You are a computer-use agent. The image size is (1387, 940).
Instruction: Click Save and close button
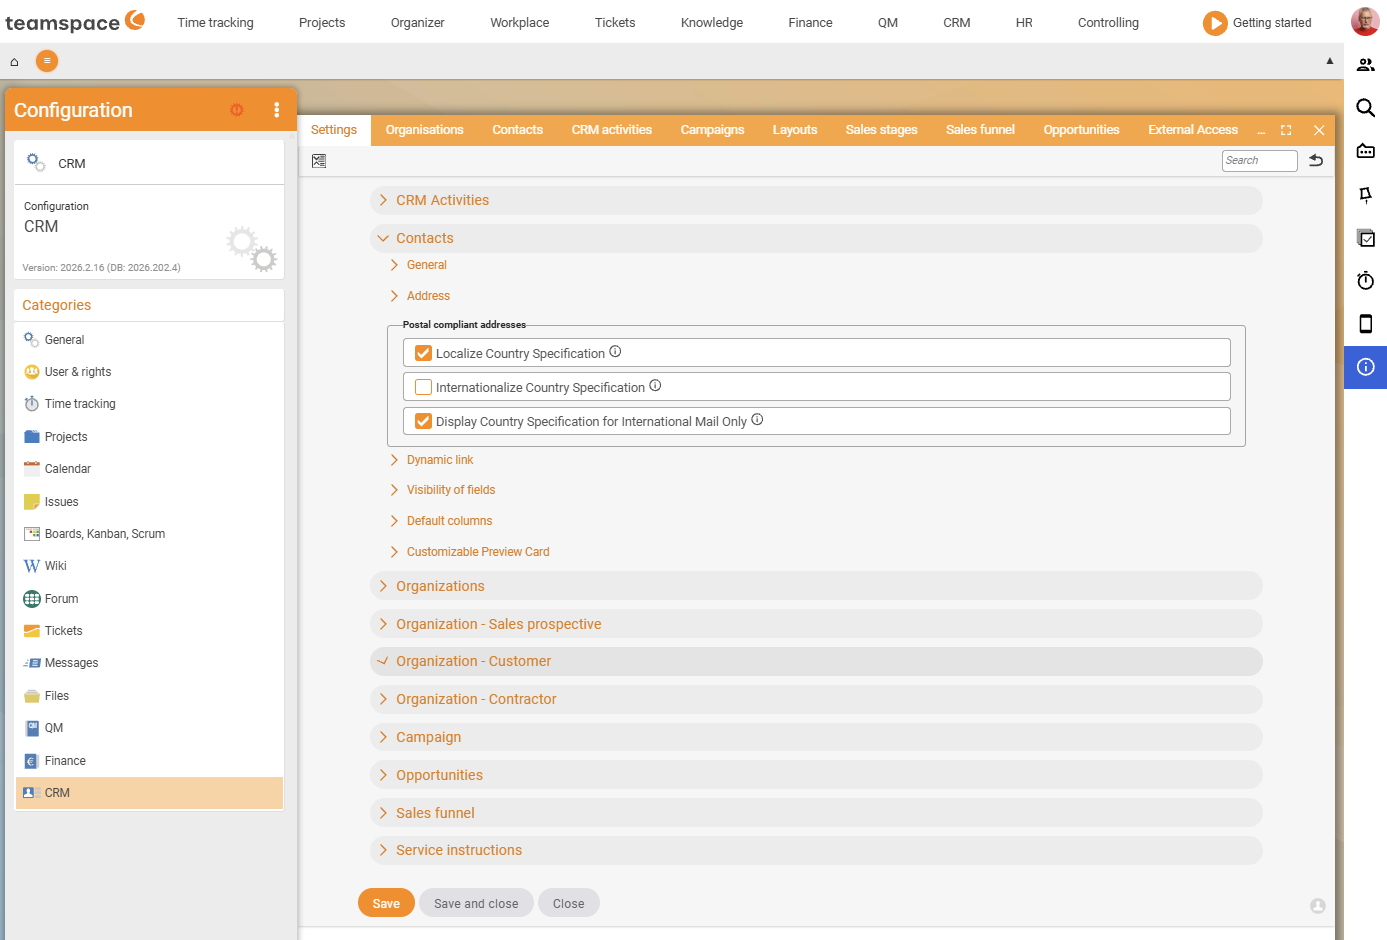click(476, 903)
